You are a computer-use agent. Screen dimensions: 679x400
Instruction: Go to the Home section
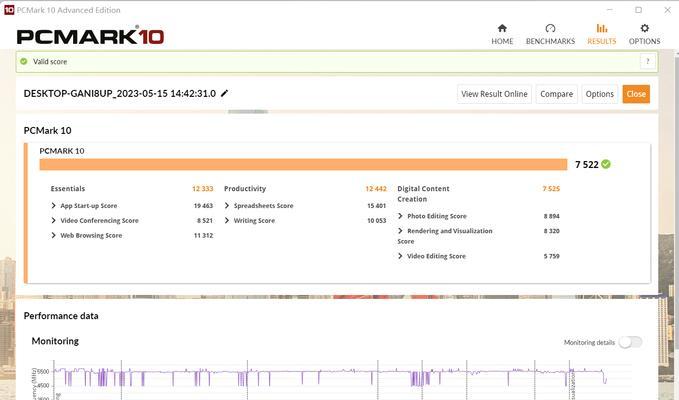(x=502, y=34)
